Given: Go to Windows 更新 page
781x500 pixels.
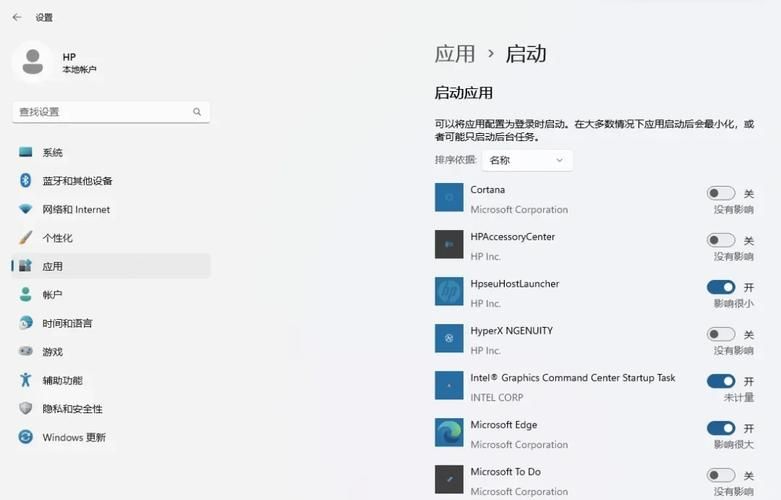Looking at the screenshot, I should (73, 438).
